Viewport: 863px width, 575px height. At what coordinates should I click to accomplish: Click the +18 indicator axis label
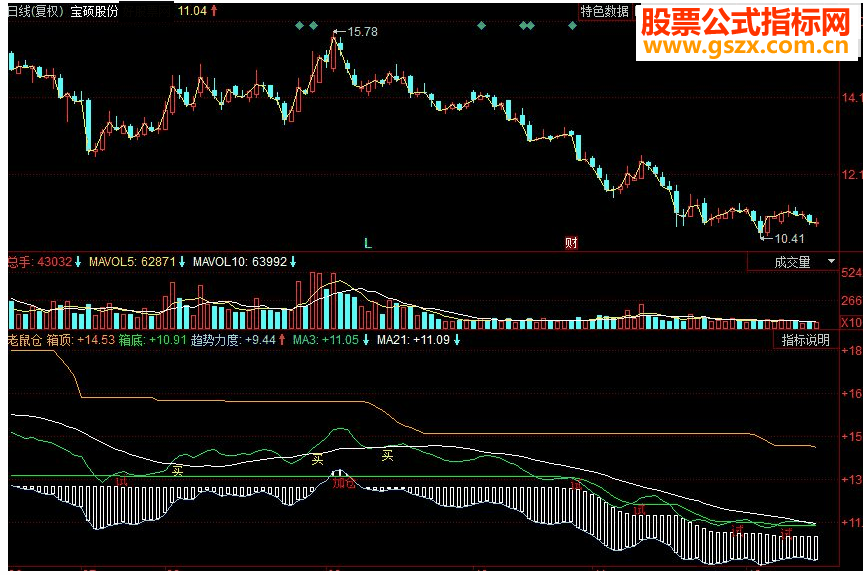(851, 351)
